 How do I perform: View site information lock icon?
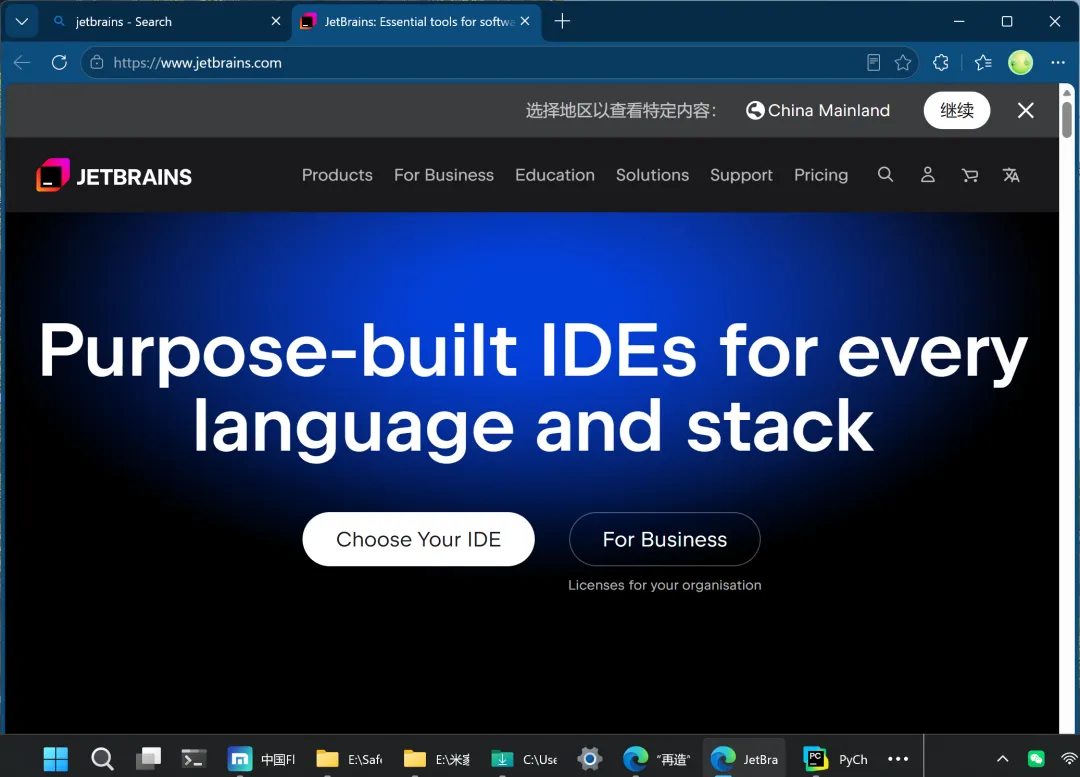(x=97, y=63)
